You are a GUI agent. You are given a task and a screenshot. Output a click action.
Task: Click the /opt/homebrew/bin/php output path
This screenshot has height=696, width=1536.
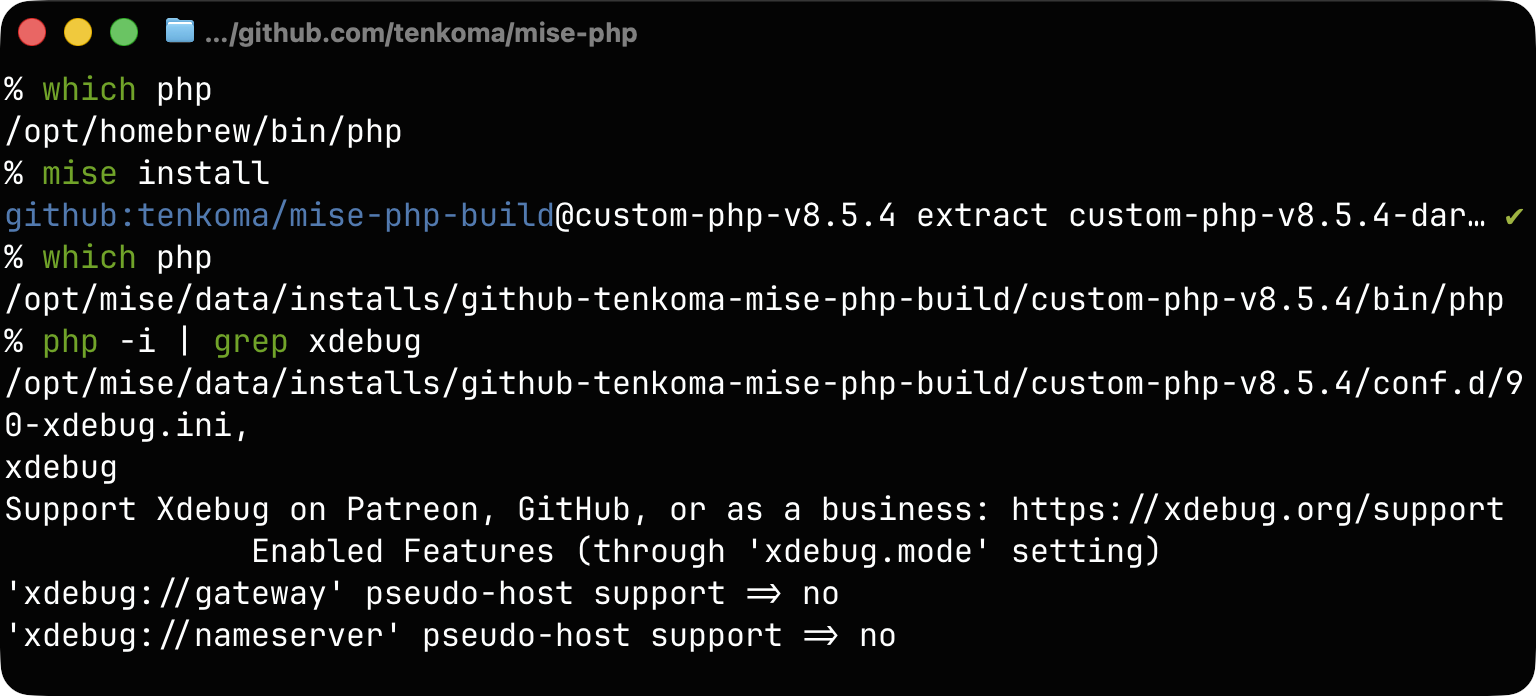(203, 131)
